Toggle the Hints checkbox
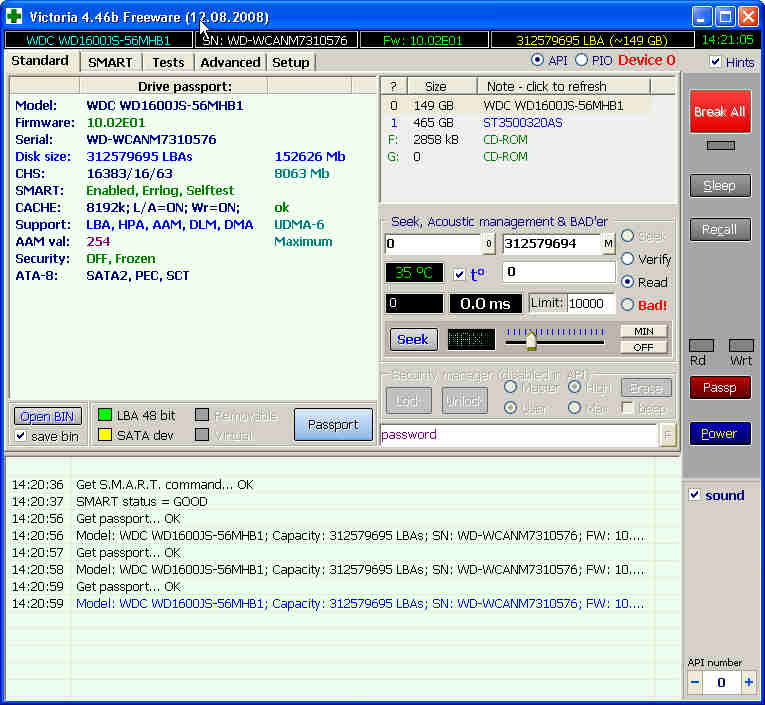This screenshot has width=765, height=705. [x=715, y=61]
